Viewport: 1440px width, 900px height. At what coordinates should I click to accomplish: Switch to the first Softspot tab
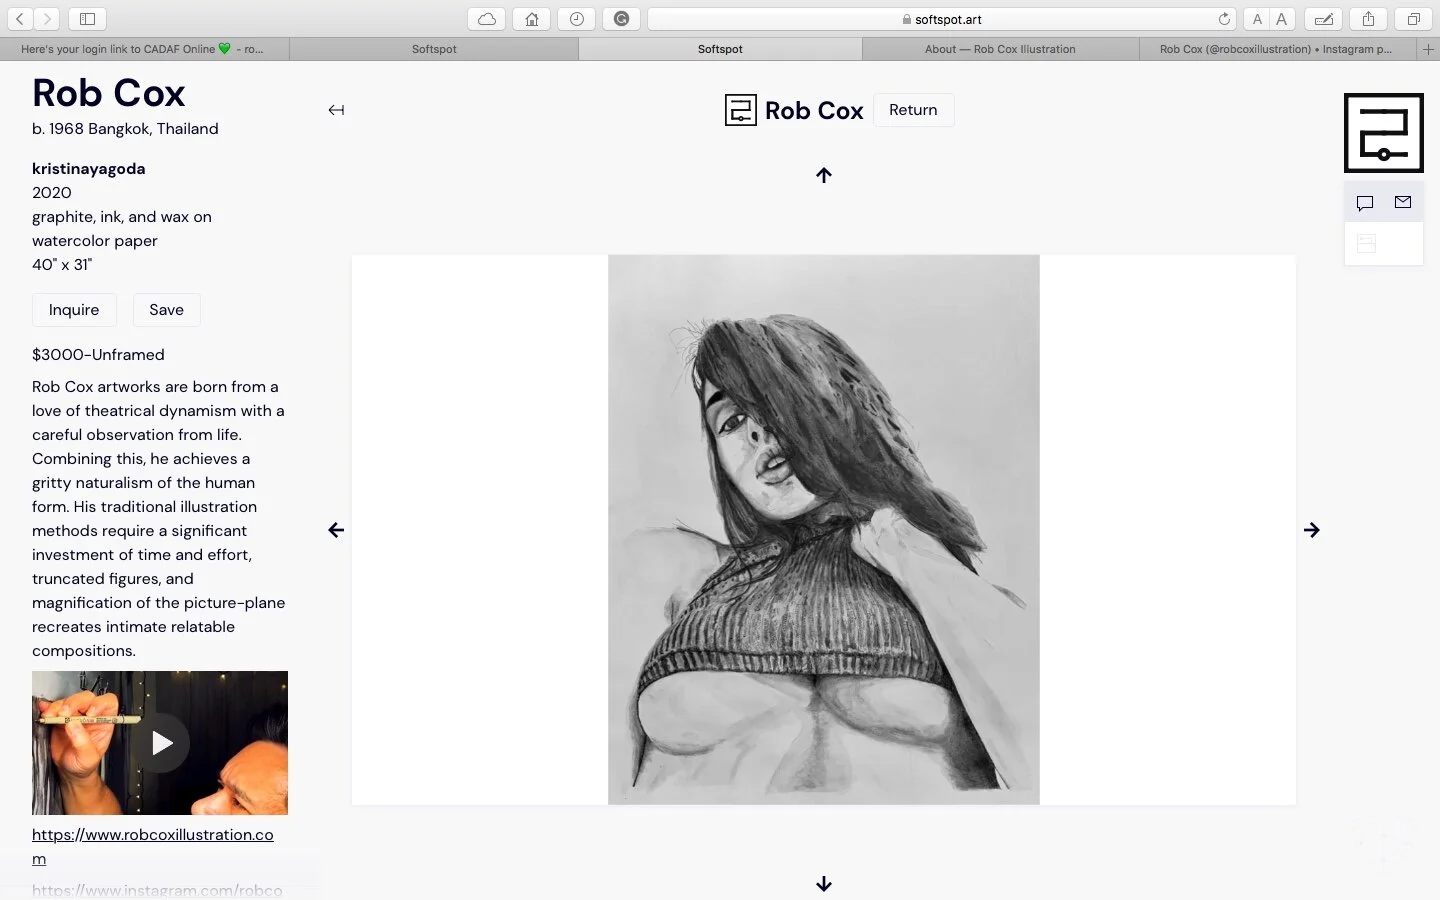tap(434, 49)
